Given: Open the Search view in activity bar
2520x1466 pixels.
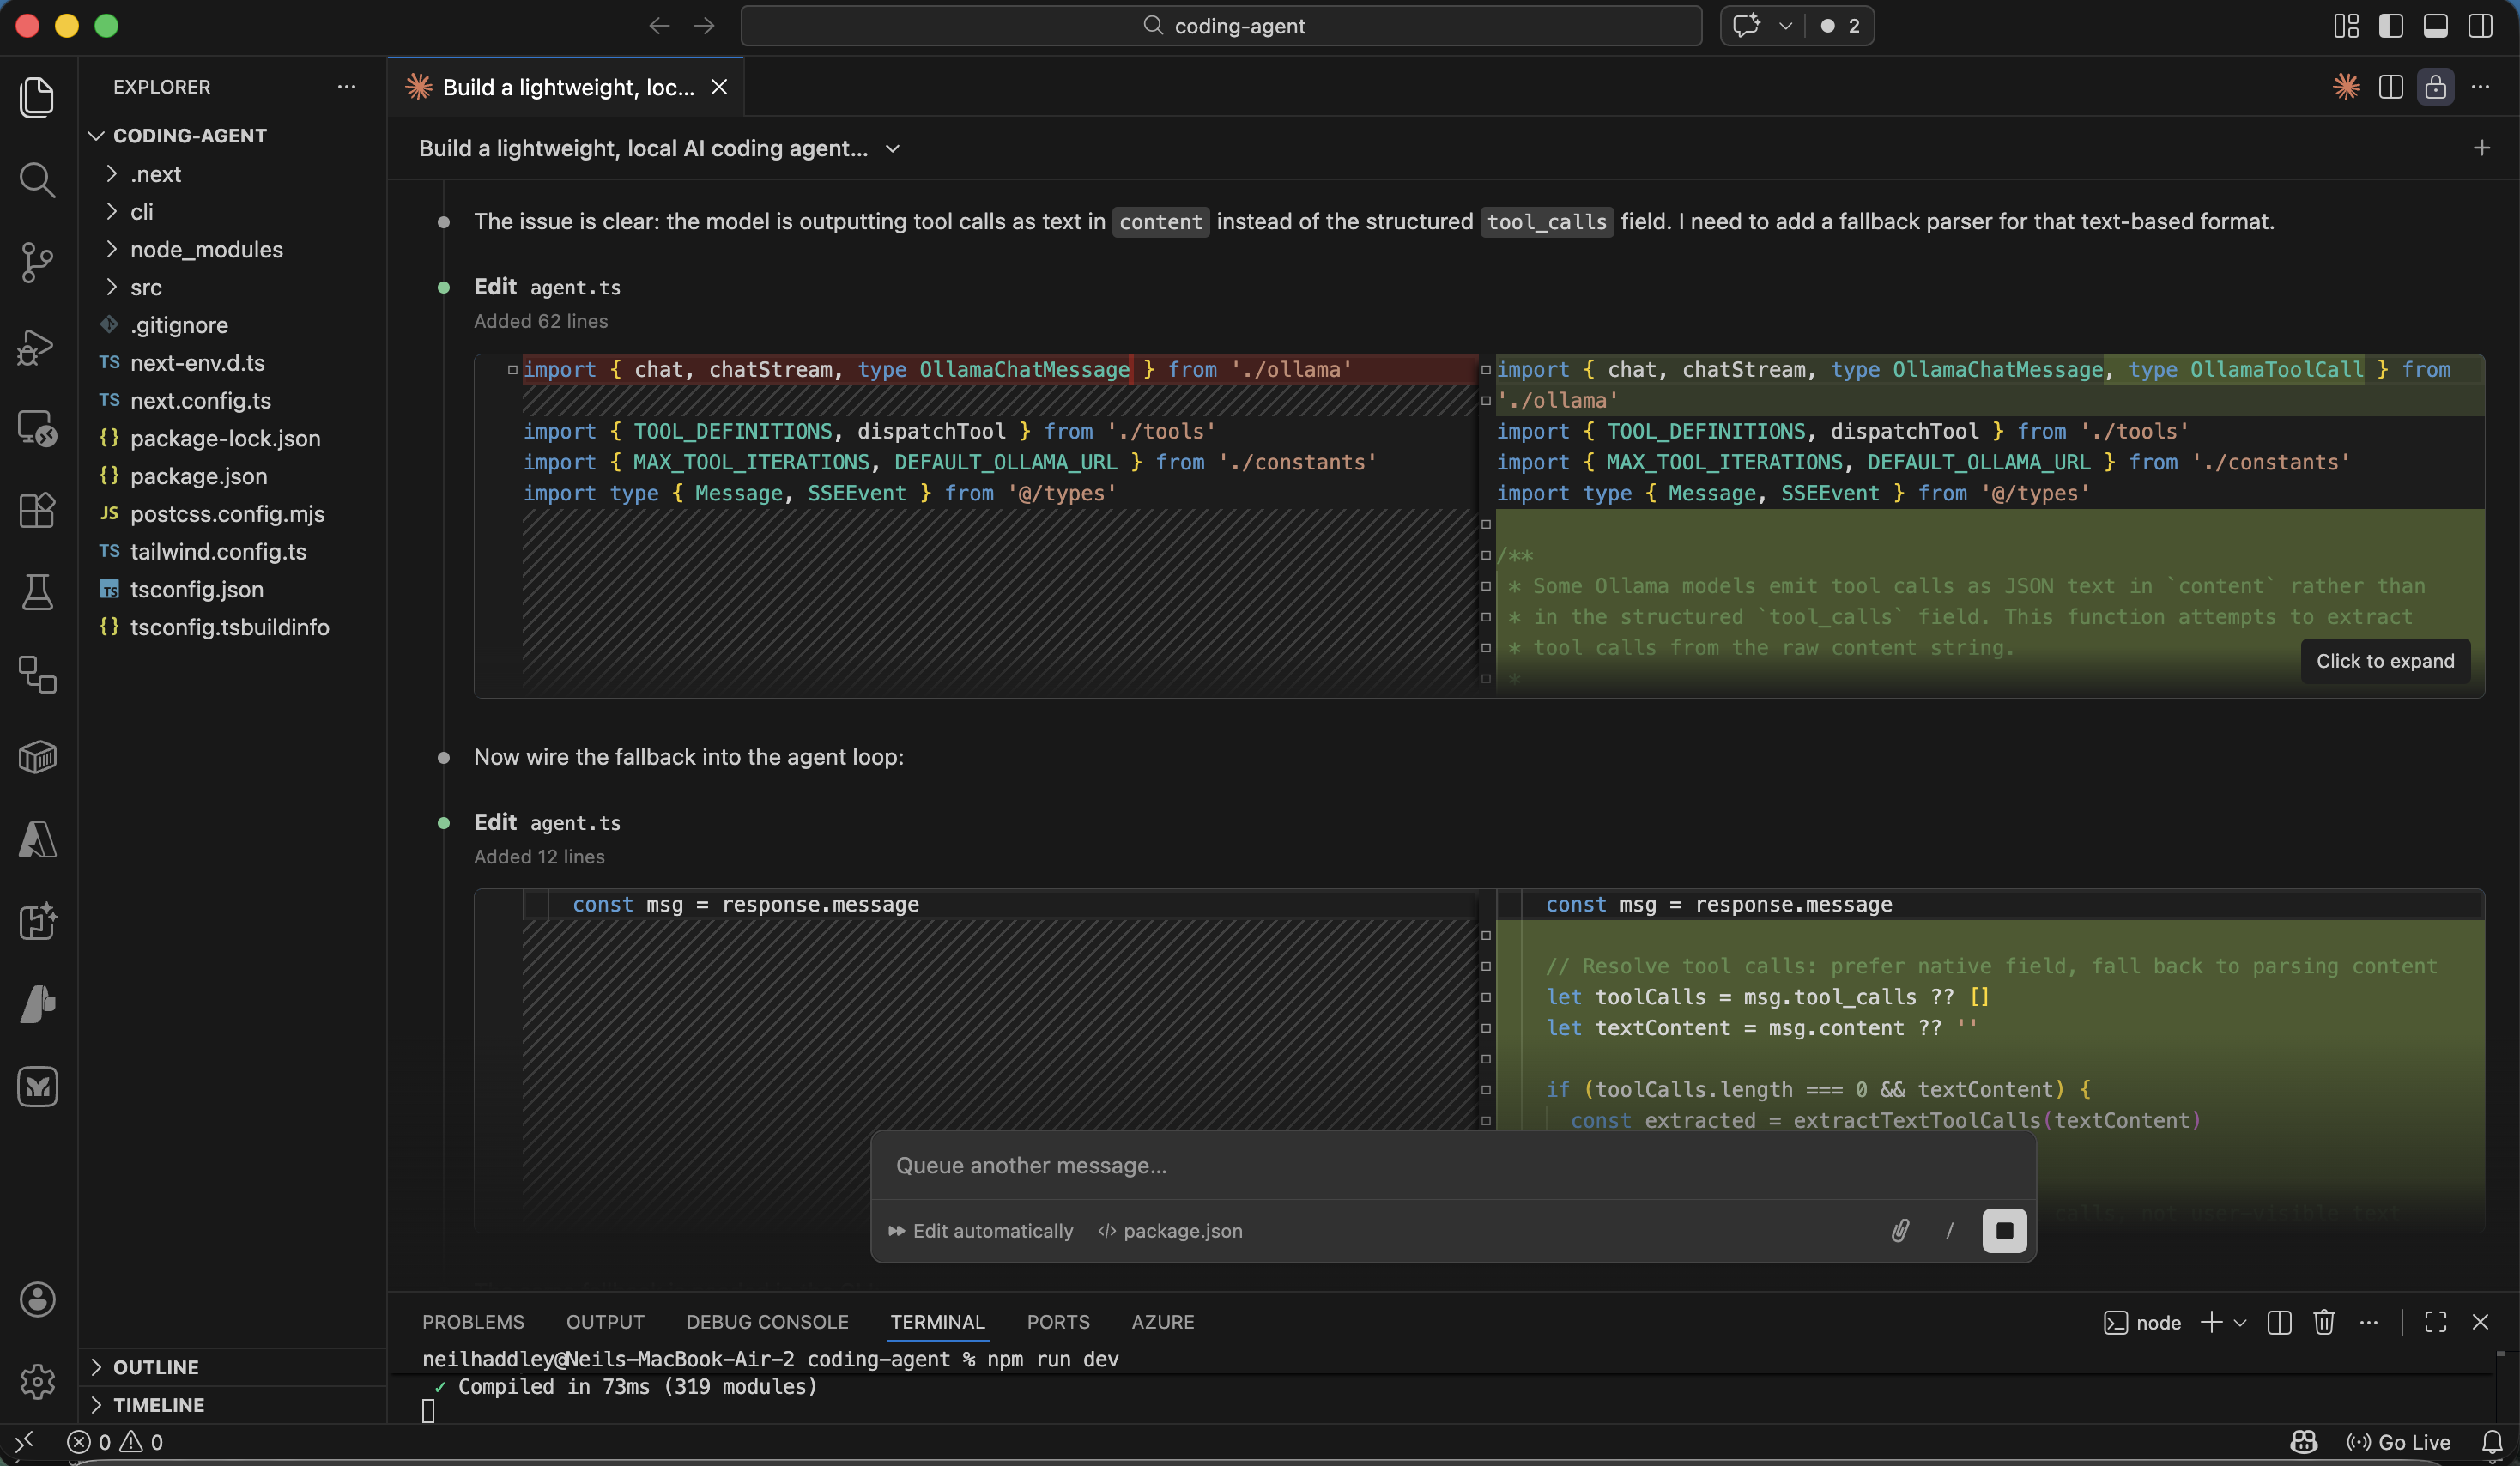Looking at the screenshot, I should [x=37, y=180].
